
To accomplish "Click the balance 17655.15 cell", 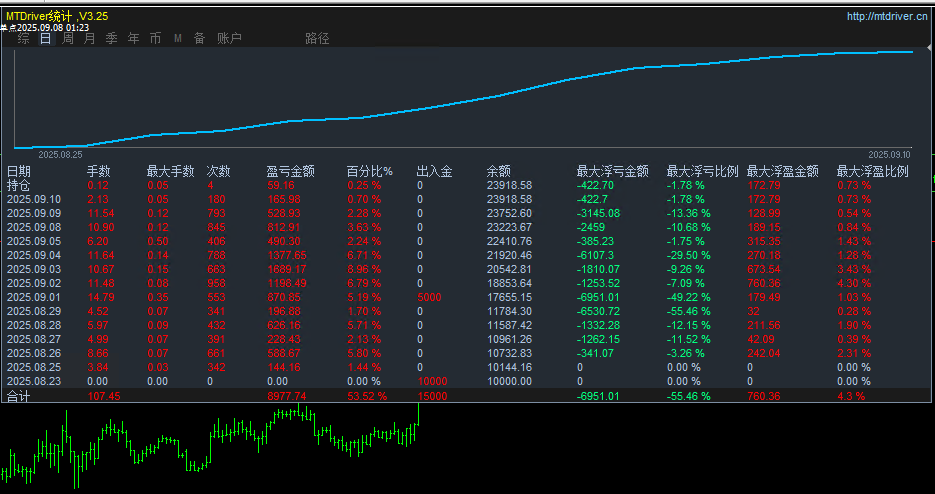I will [x=509, y=297].
